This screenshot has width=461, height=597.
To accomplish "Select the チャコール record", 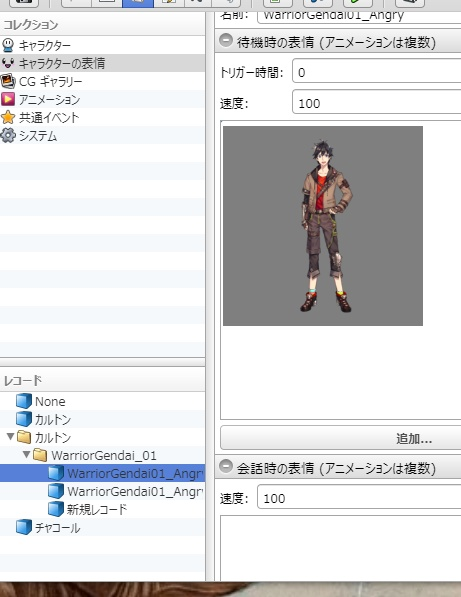I will click(102, 528).
